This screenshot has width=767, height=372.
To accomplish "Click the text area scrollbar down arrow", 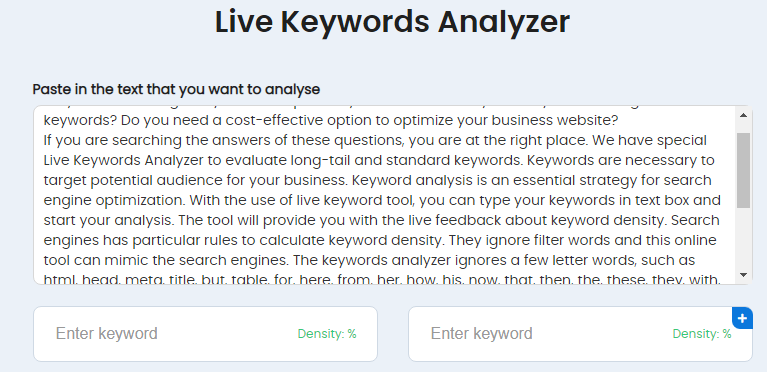I will 743,275.
